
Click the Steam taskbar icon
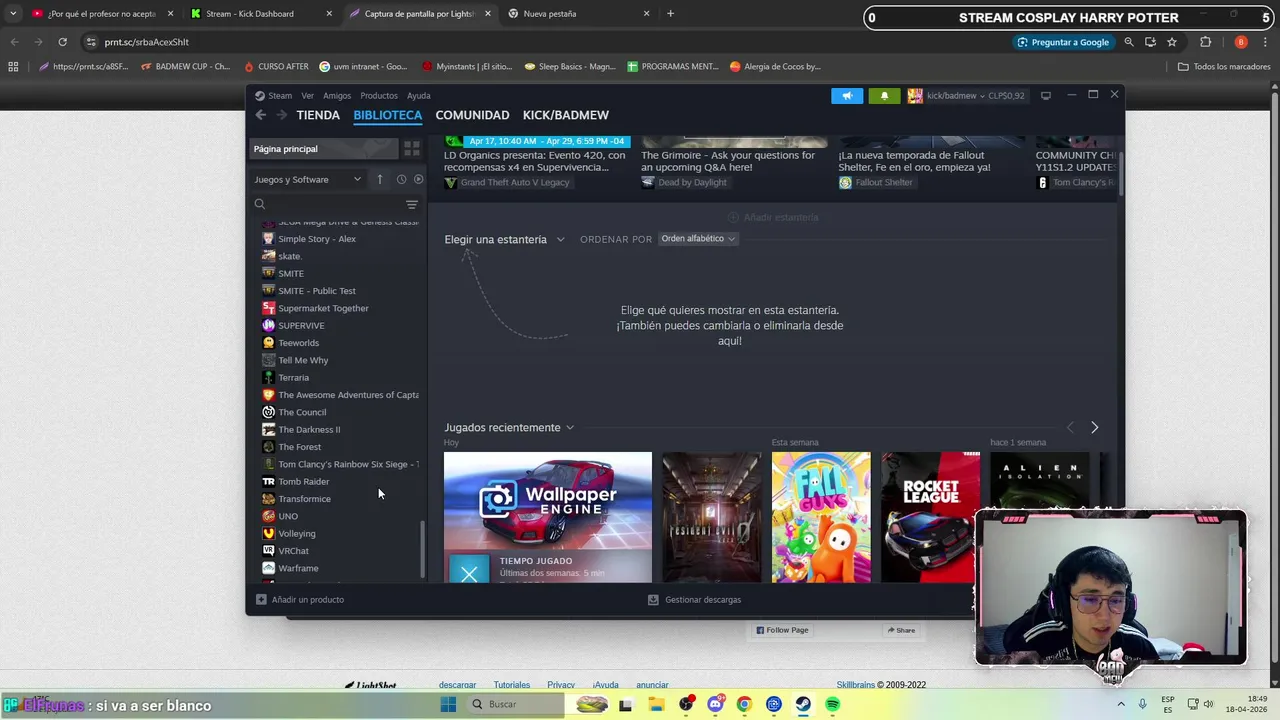803,704
